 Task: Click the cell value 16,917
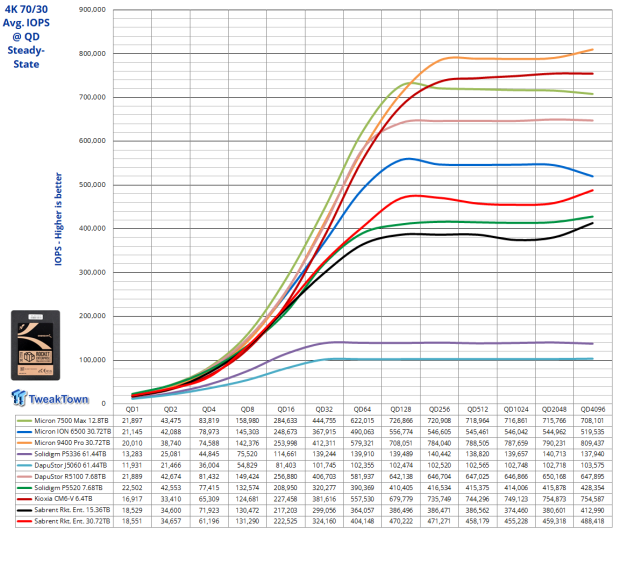[x=132, y=499]
